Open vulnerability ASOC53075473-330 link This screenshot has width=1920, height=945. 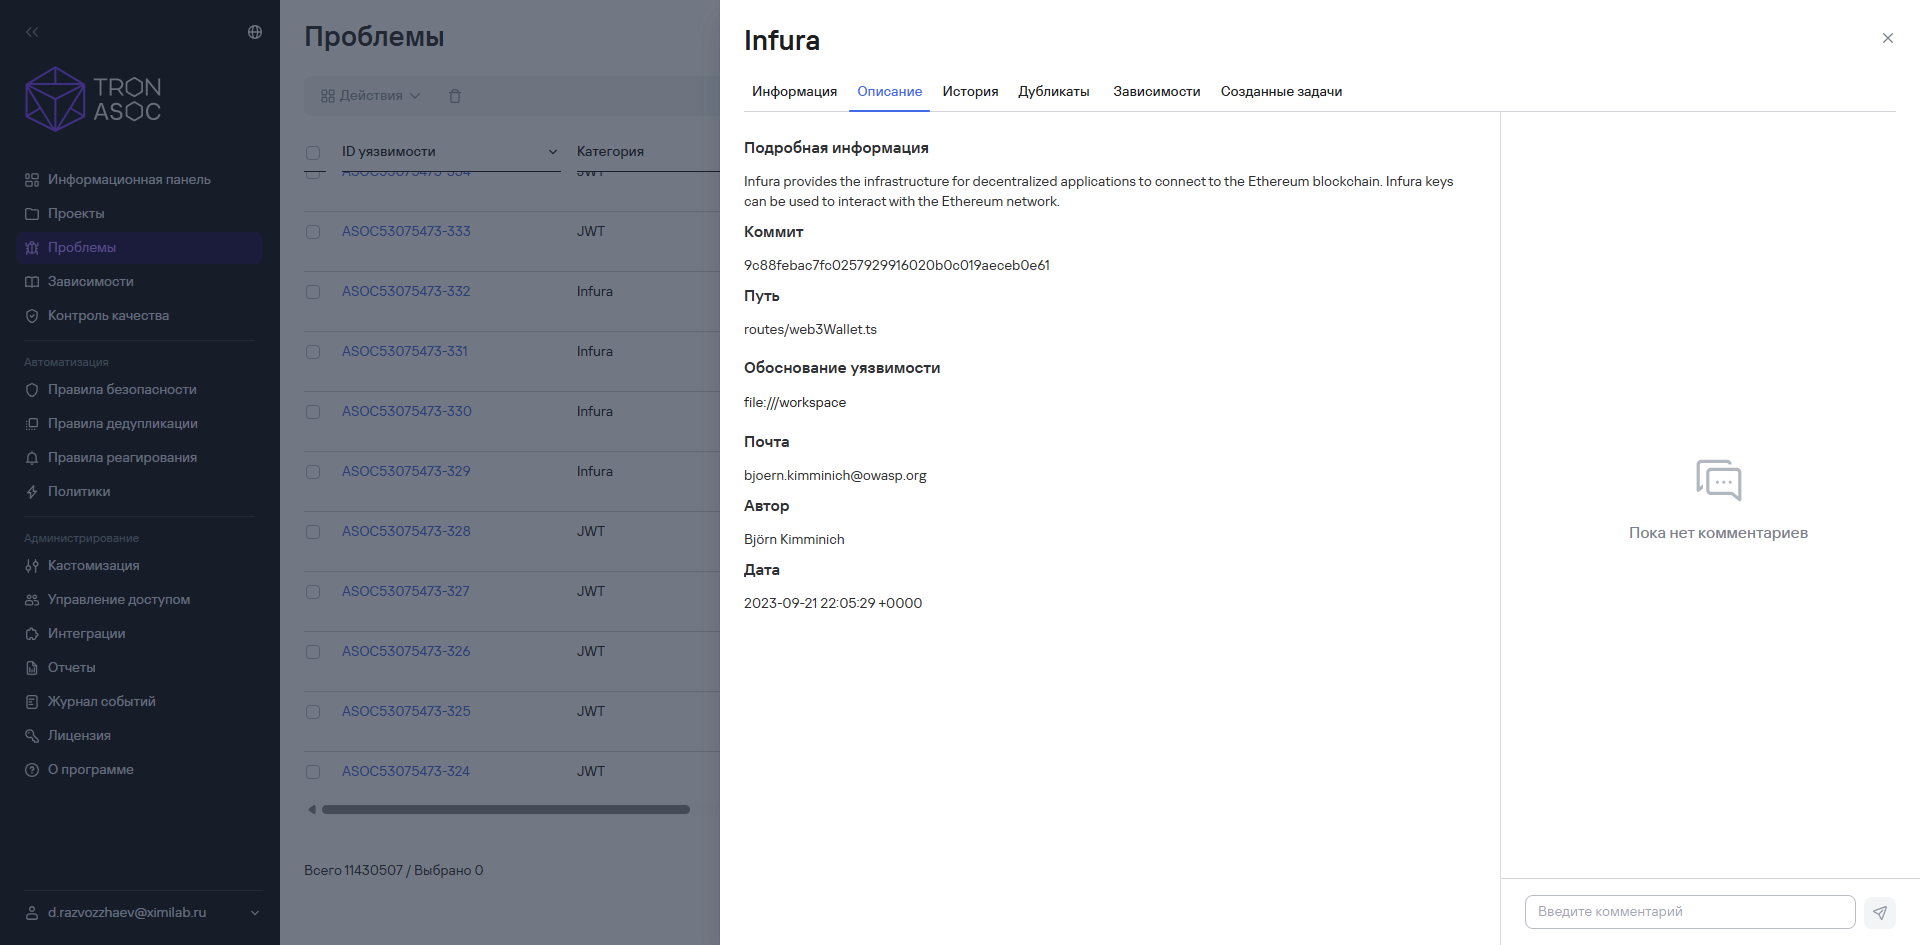(x=406, y=411)
